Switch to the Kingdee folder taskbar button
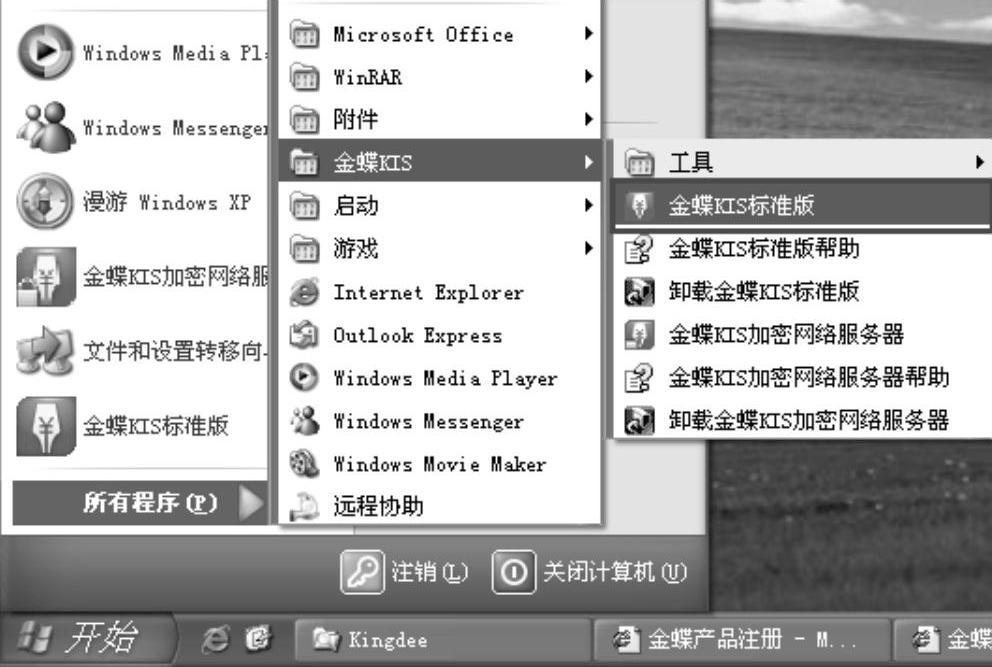The height and width of the screenshot is (667, 992). tap(443, 640)
